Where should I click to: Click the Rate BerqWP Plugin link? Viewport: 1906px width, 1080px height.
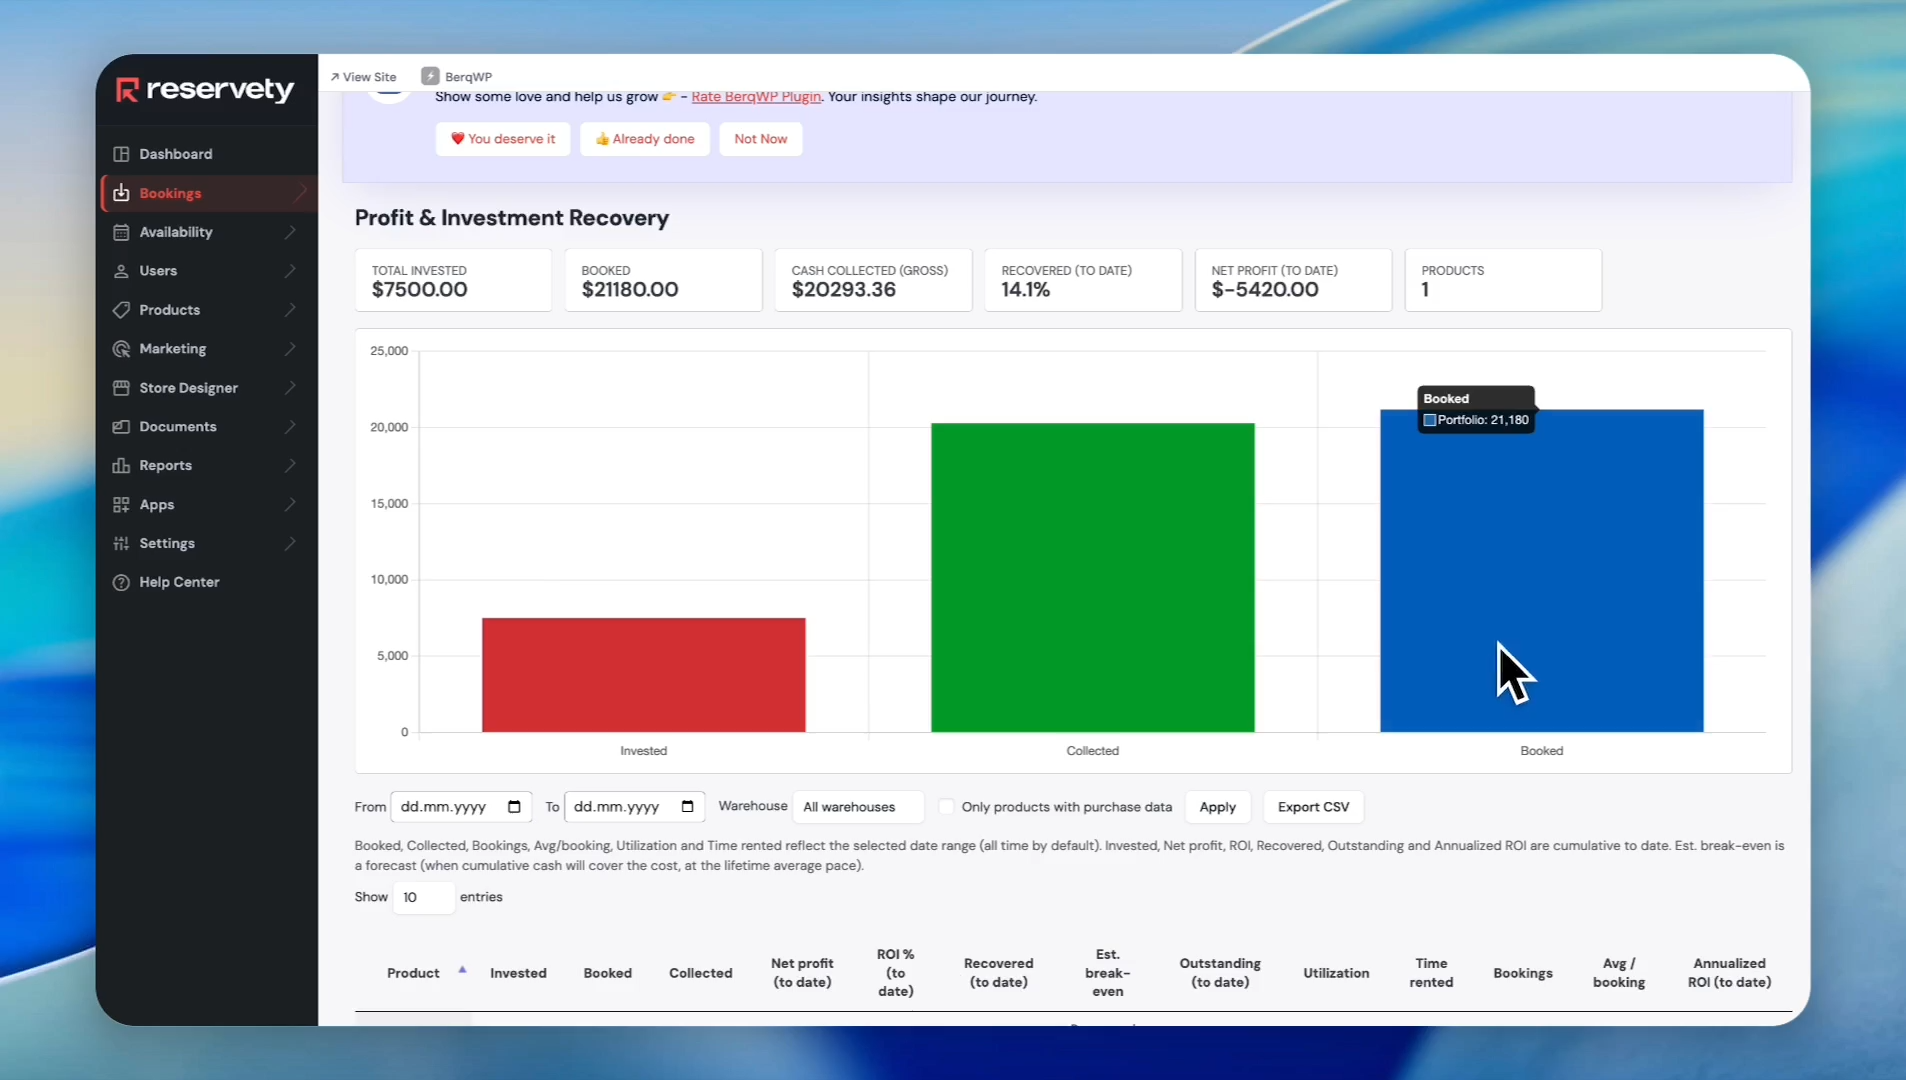tap(756, 97)
